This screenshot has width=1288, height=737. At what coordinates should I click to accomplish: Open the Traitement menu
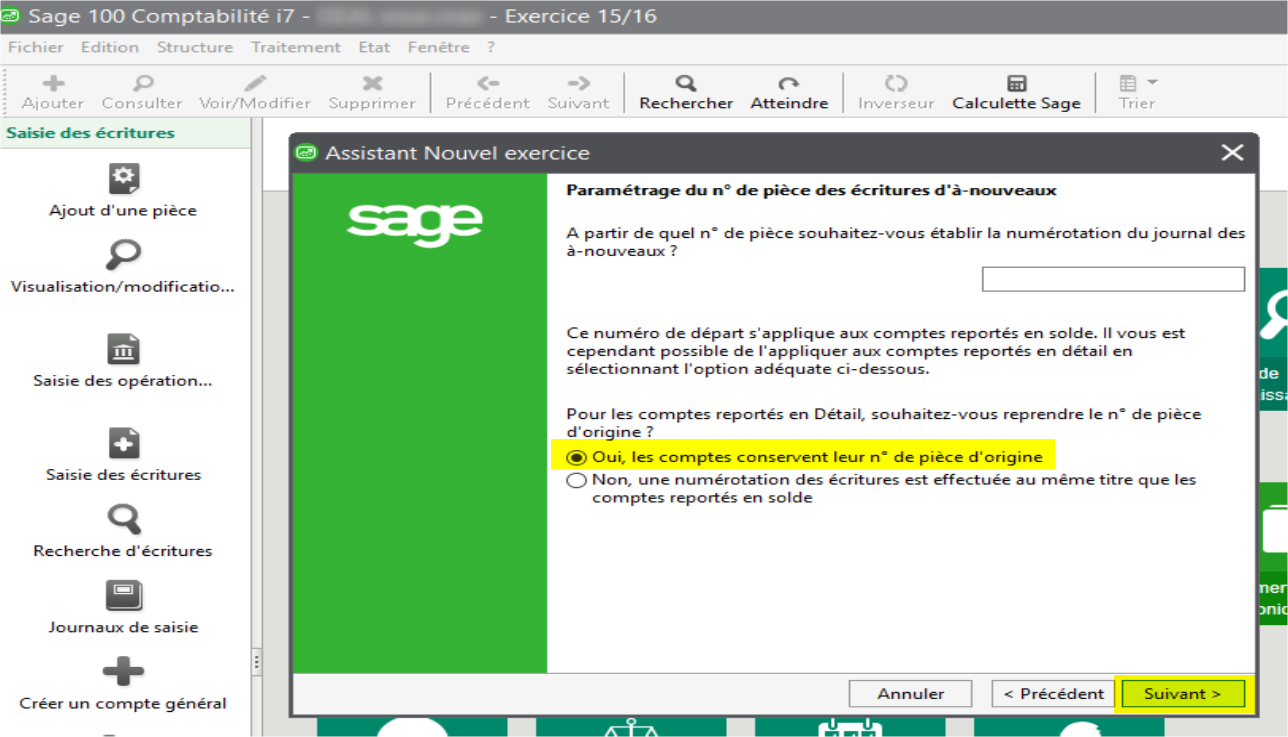pos(296,47)
